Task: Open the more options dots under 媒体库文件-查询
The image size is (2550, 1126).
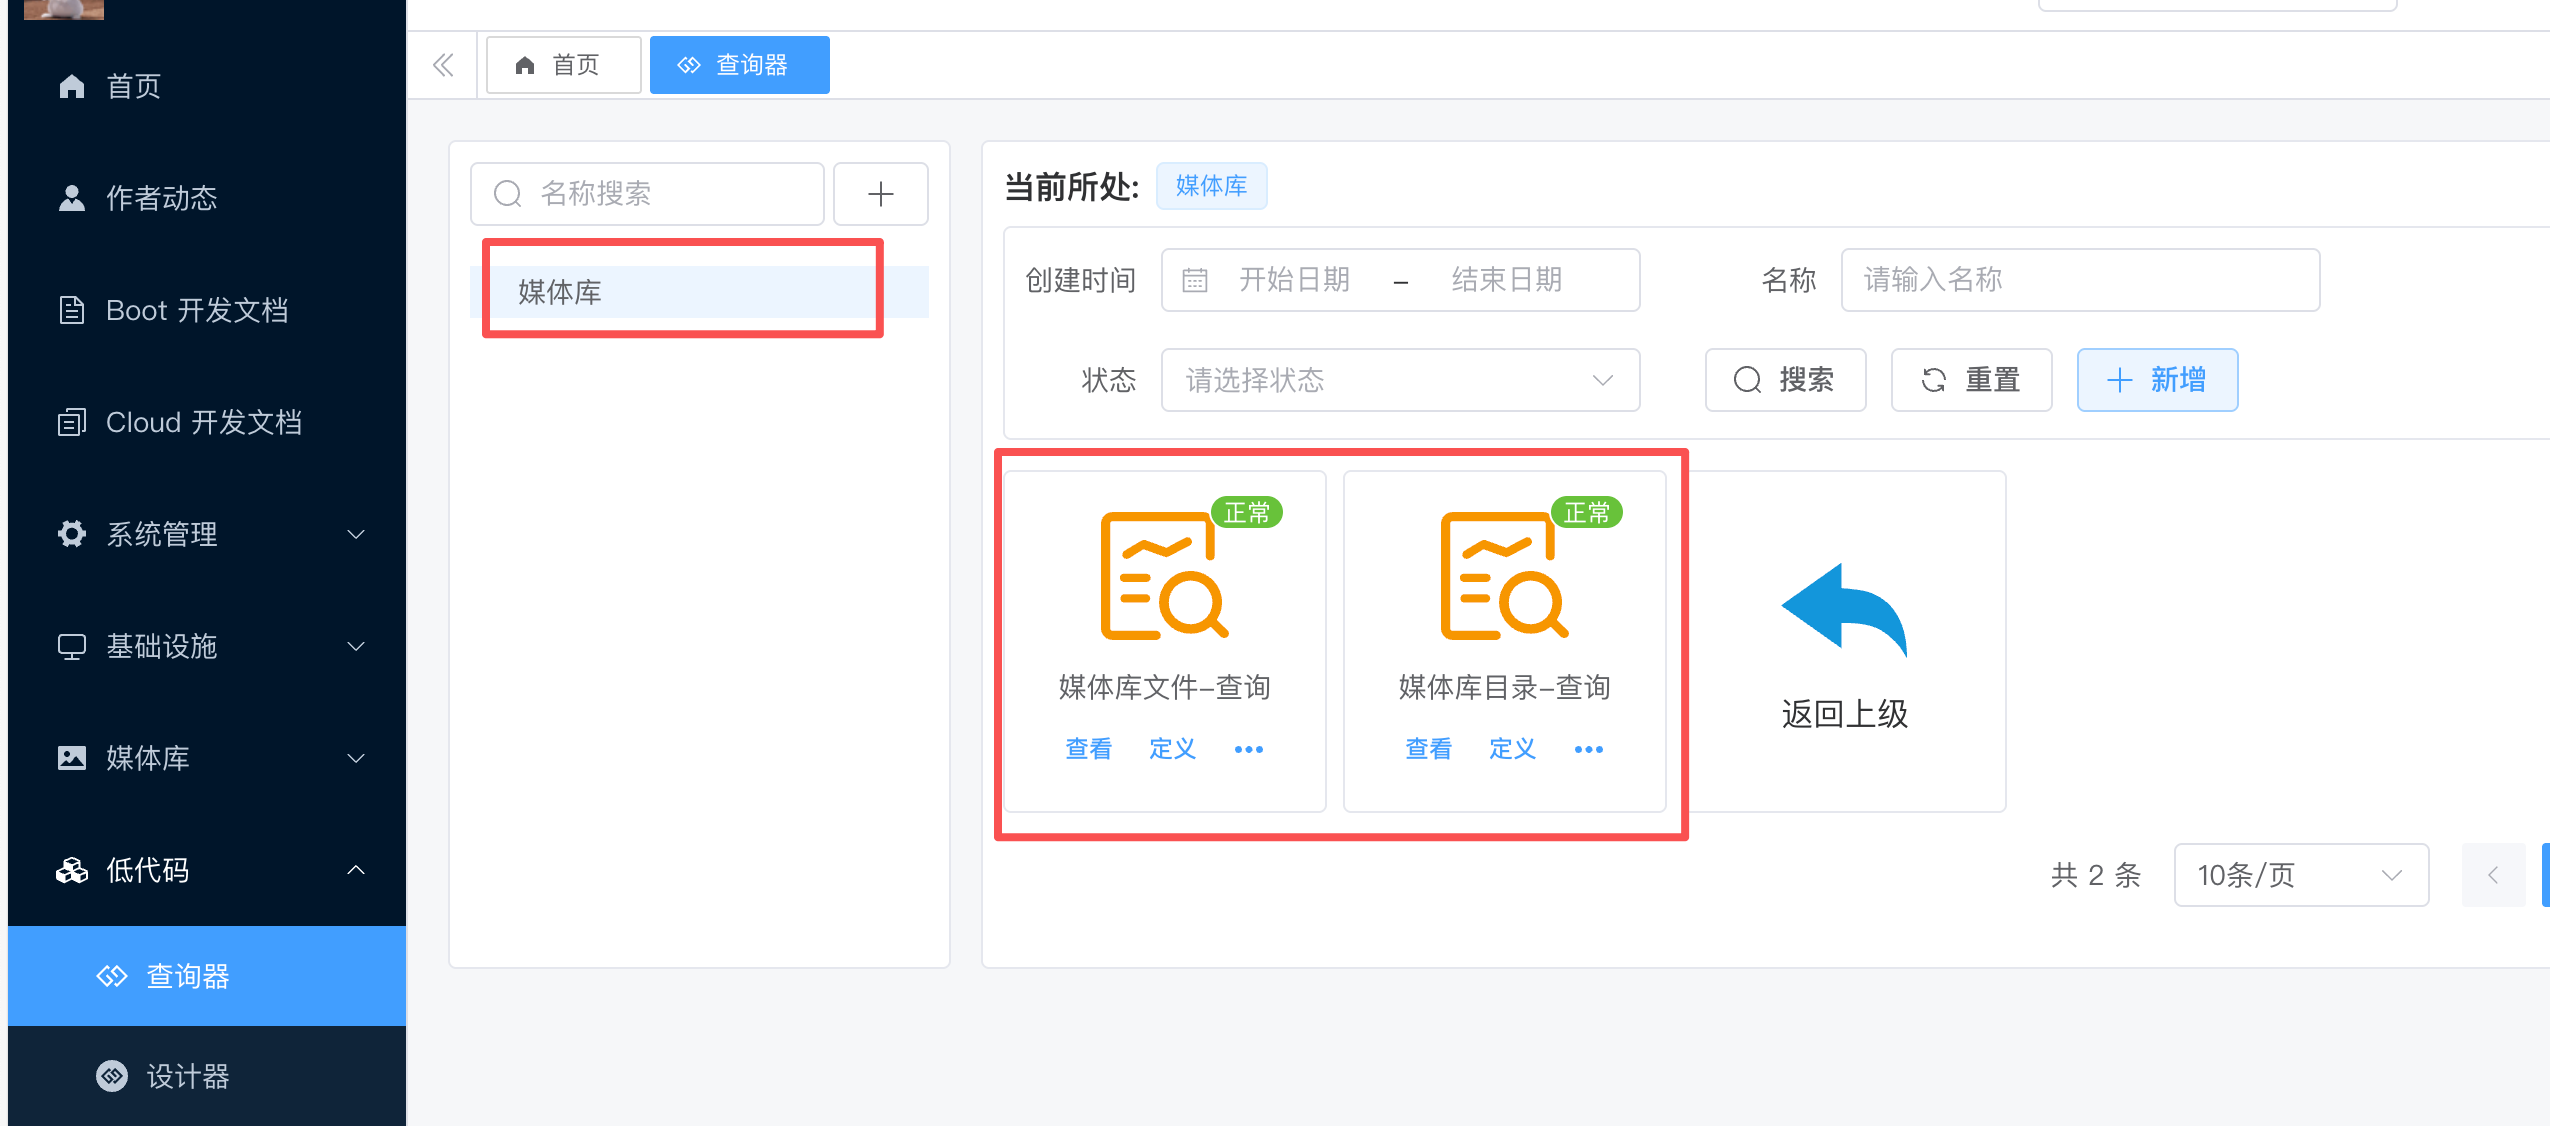Action: point(1248,749)
